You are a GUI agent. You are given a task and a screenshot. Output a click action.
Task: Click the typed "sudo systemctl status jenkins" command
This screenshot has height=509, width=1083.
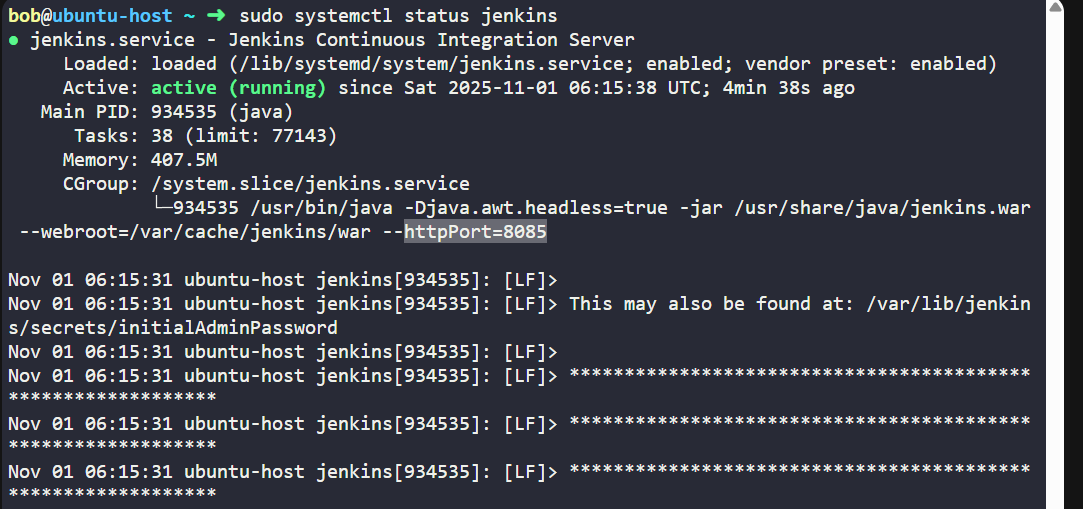(398, 16)
